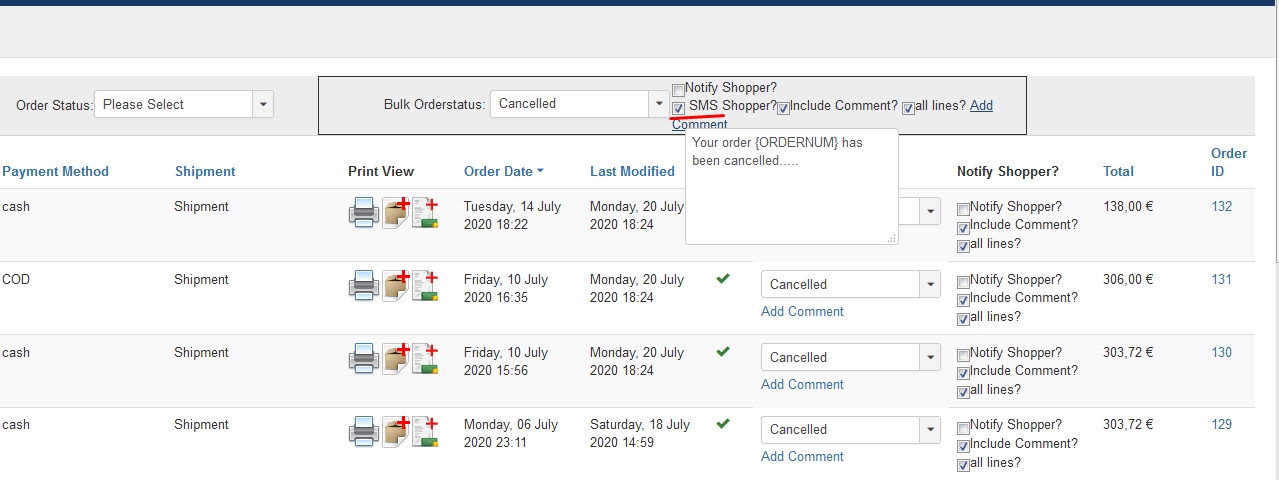Open order ID 132 link
1279x480 pixels.
pyautogui.click(x=1221, y=206)
